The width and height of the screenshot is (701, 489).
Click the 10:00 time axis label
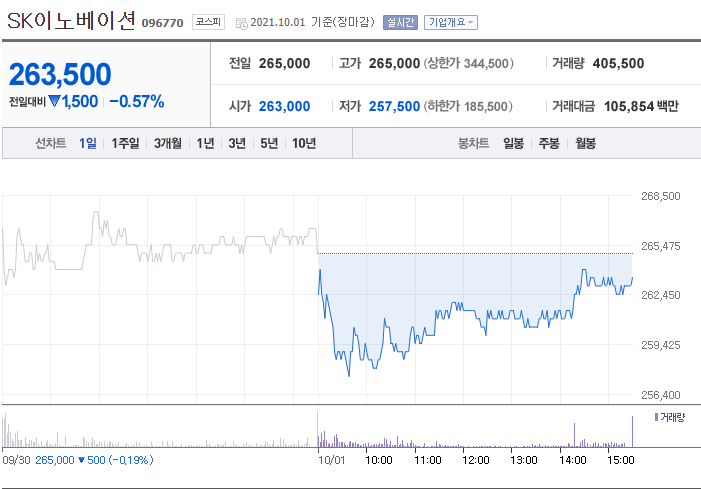coord(379,460)
